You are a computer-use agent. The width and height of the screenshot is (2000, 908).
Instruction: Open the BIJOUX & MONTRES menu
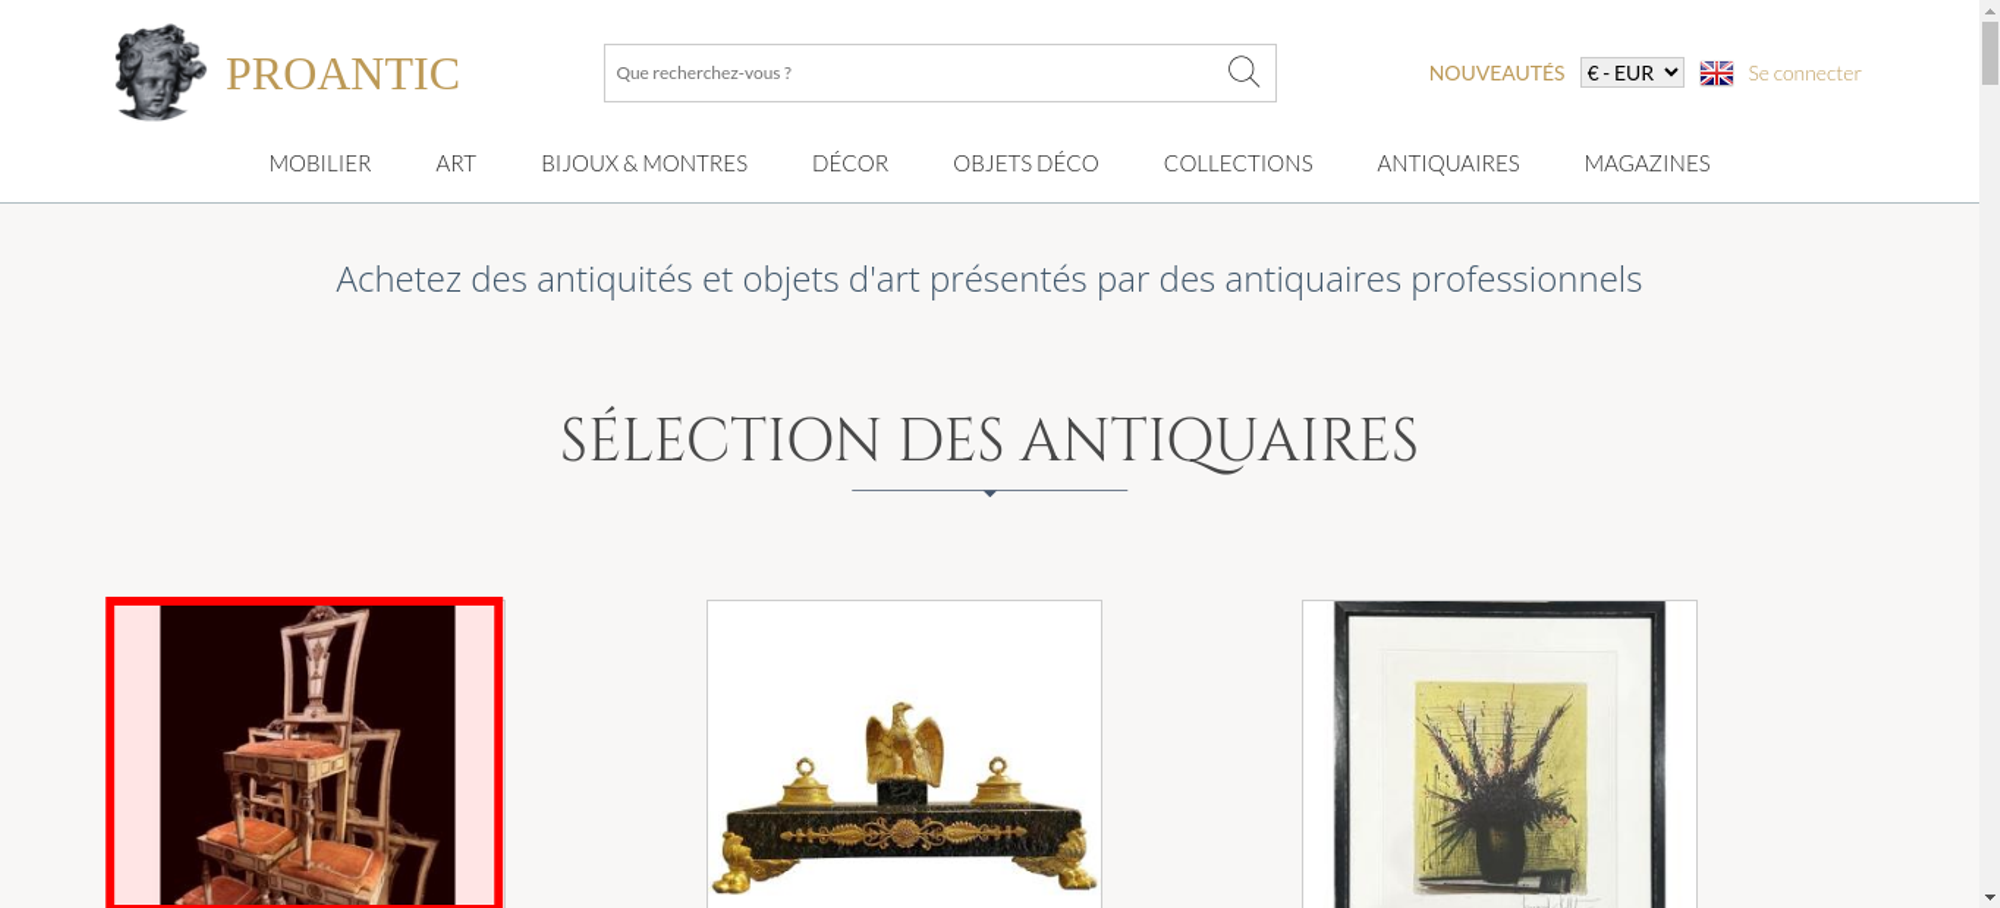[644, 163]
